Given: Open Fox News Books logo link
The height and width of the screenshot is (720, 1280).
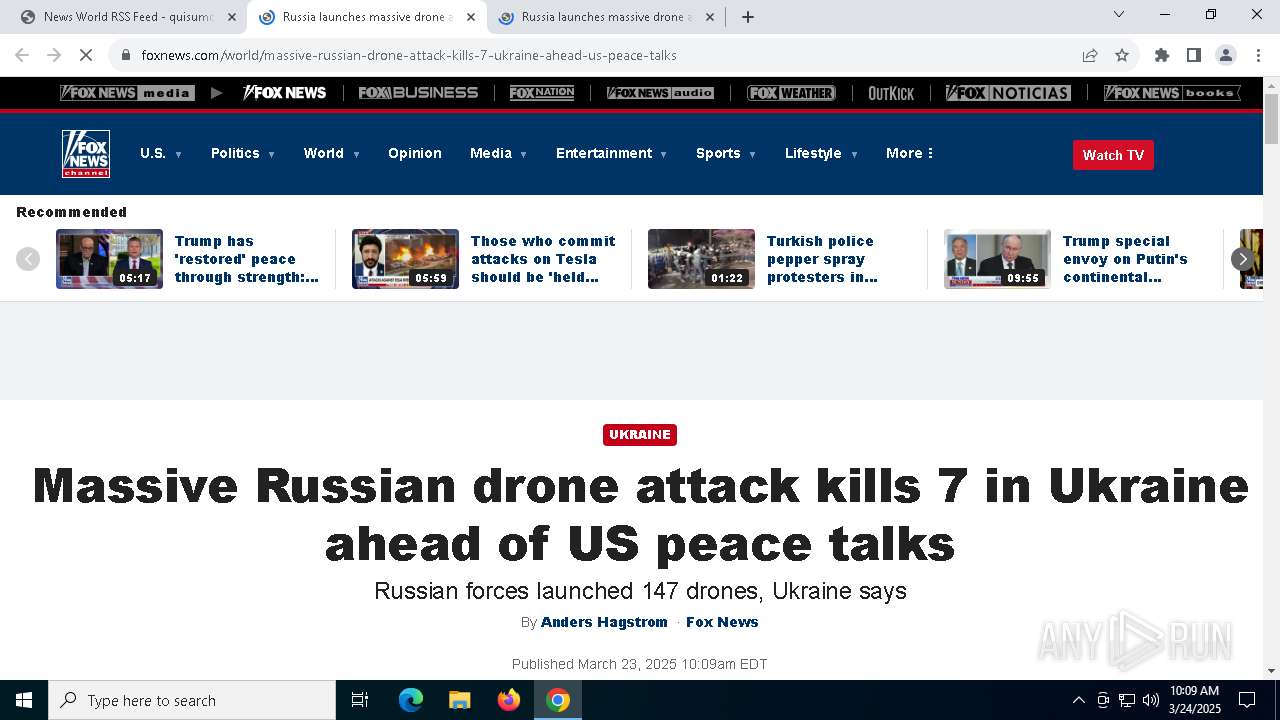Looking at the screenshot, I should pyautogui.click(x=1172, y=93).
